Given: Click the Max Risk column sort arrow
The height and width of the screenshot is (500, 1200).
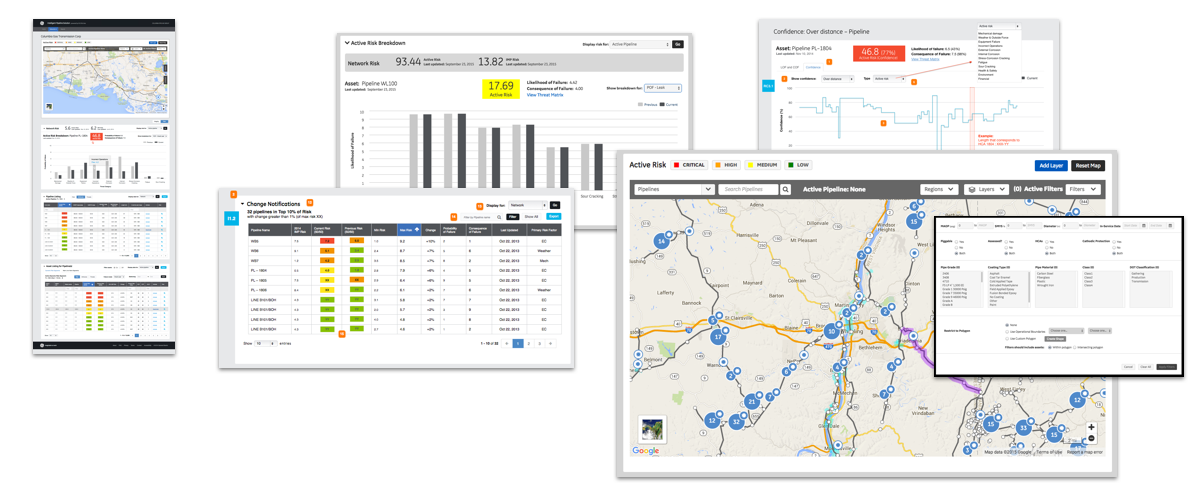Looking at the screenshot, I should [x=415, y=230].
